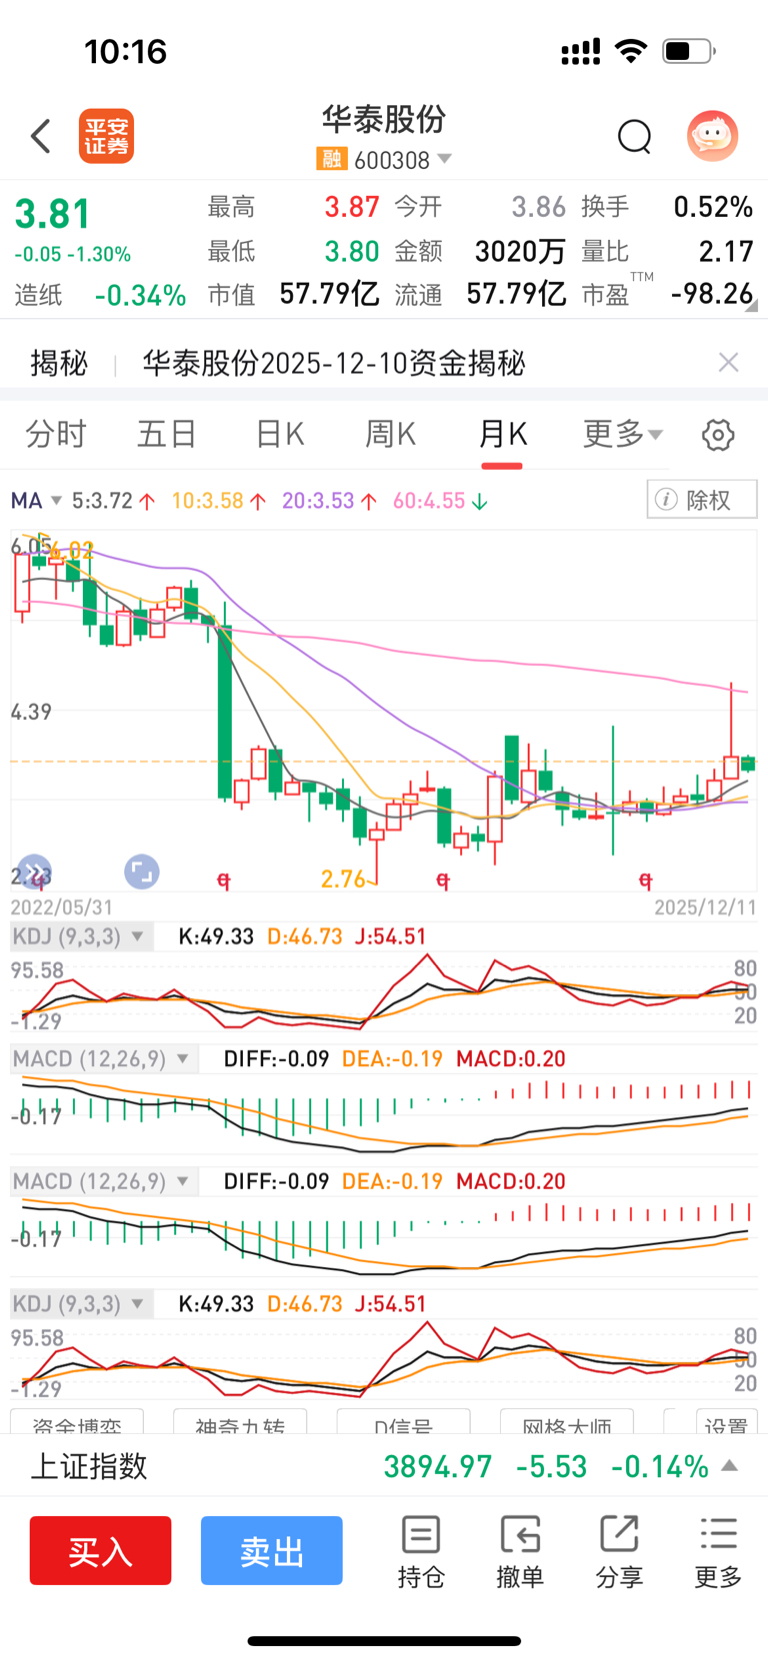Tap the blue 卖出 sell button
Image resolution: width=768 pixels, height=1663 pixels.
272,1551
